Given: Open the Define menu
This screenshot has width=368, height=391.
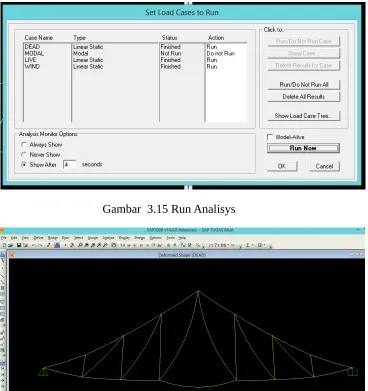Looking at the screenshot, I should [x=38, y=238].
